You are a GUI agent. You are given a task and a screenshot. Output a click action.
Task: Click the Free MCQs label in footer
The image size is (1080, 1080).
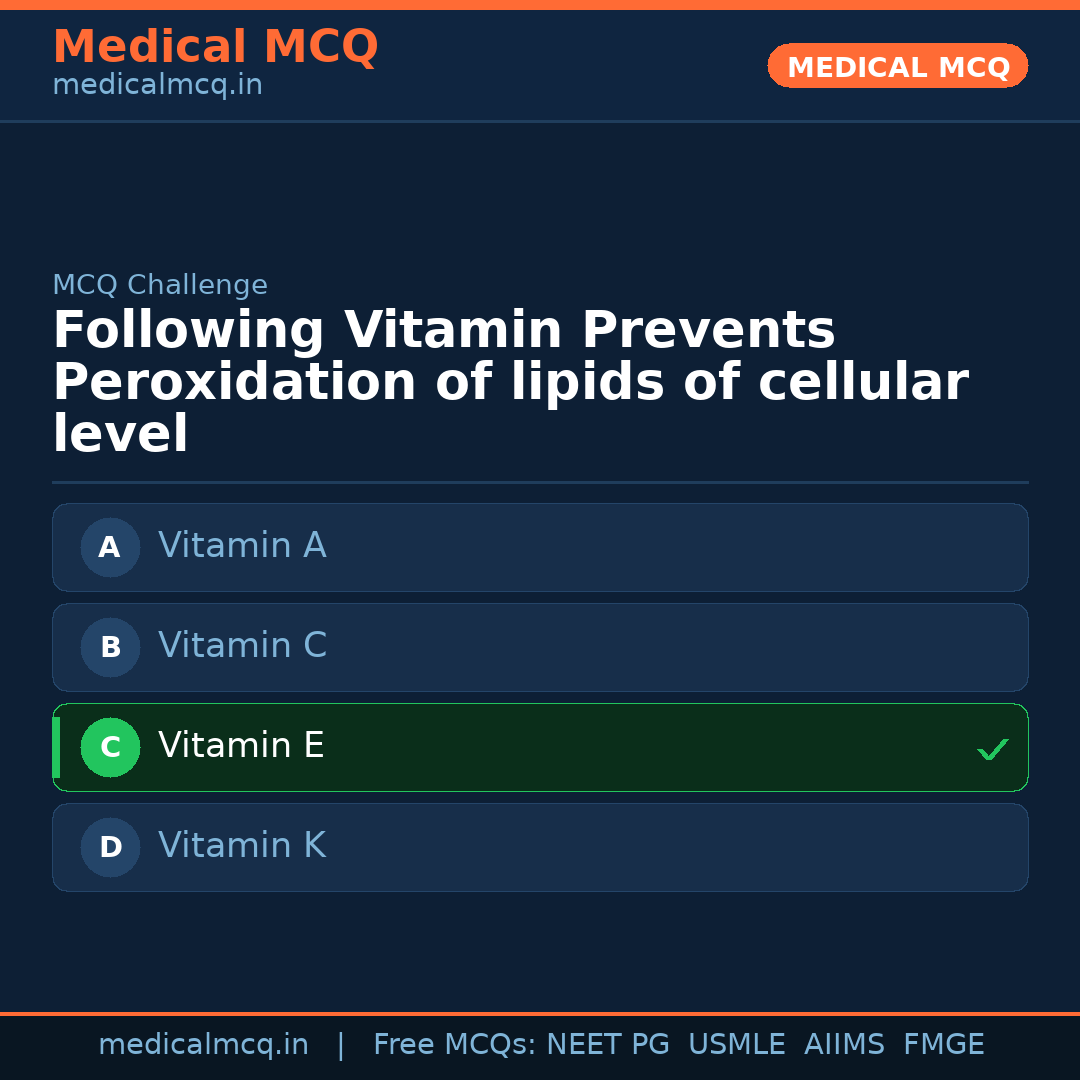tap(455, 1045)
